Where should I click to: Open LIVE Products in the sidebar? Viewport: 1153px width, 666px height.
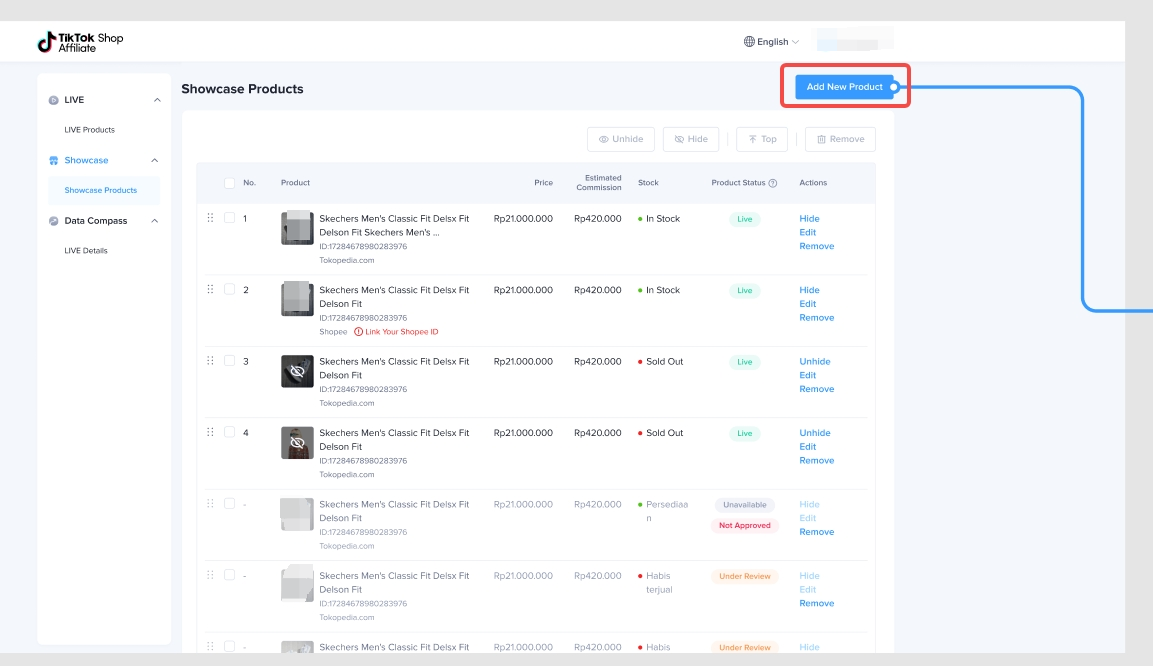(x=89, y=130)
